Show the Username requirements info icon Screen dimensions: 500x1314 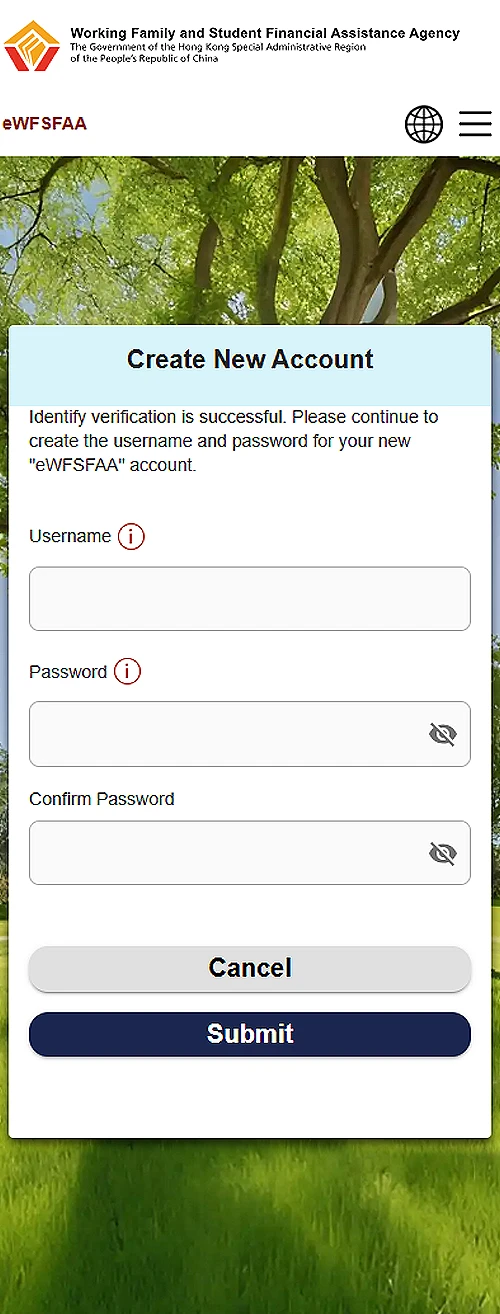click(x=131, y=537)
